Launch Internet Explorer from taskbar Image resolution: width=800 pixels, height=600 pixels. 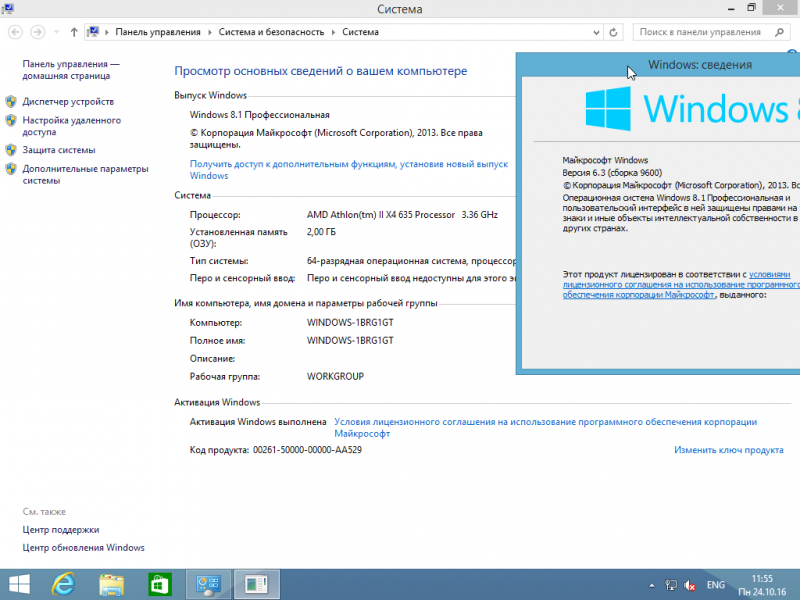coord(63,584)
